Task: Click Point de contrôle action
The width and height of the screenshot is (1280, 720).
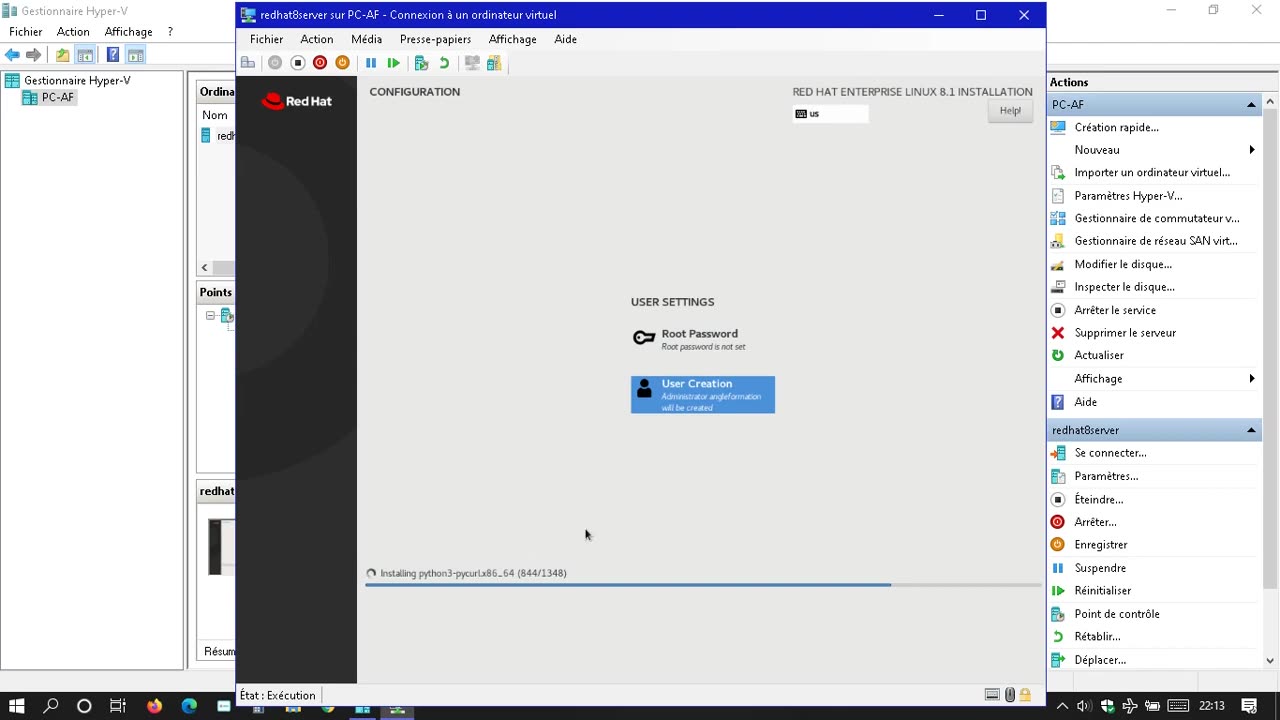Action: pyautogui.click(x=1117, y=614)
